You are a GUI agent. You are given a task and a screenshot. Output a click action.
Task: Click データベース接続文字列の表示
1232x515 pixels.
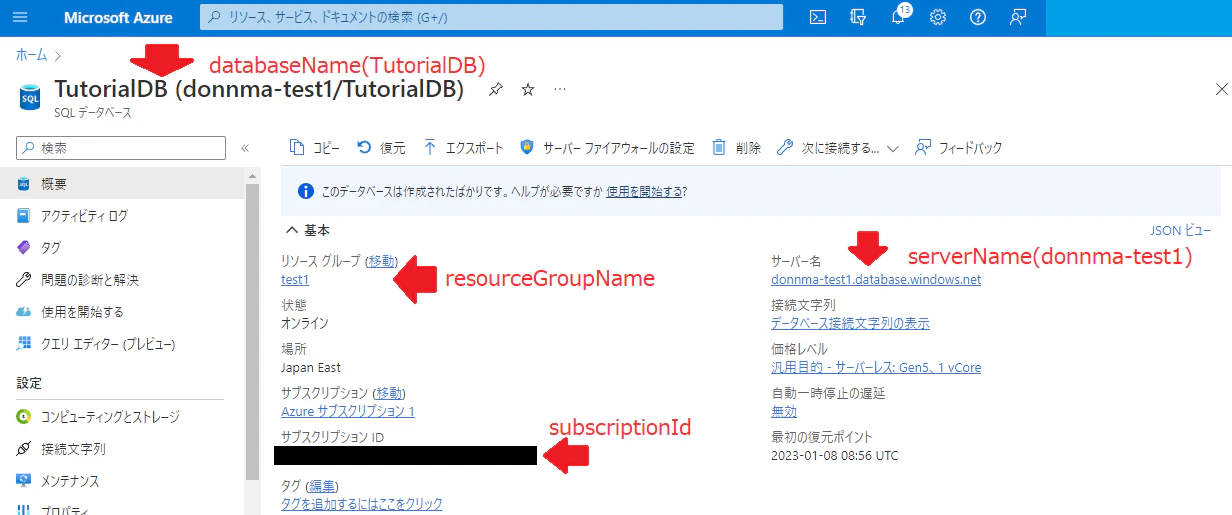pyautogui.click(x=850, y=323)
